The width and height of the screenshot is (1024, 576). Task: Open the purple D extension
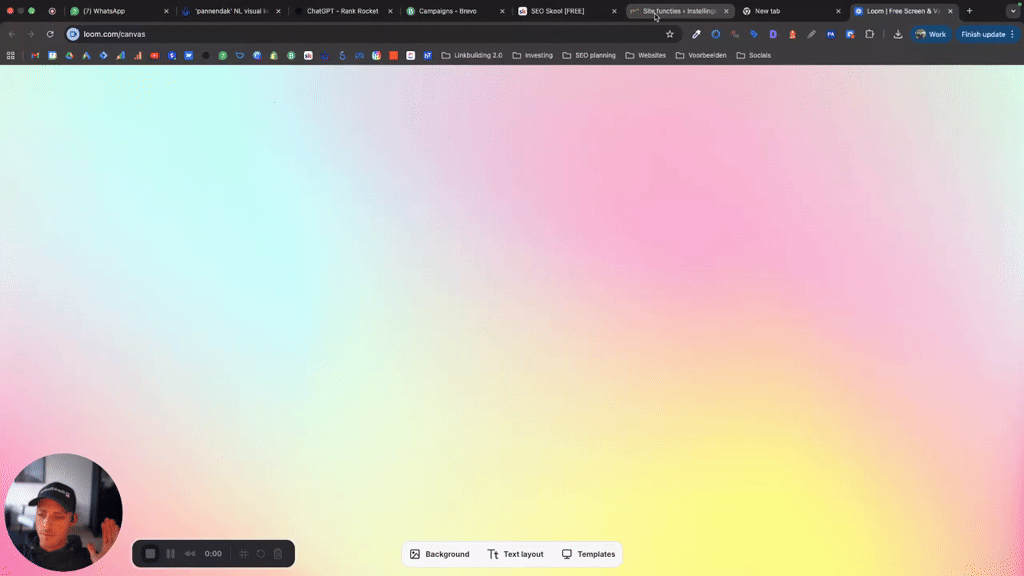(773, 34)
